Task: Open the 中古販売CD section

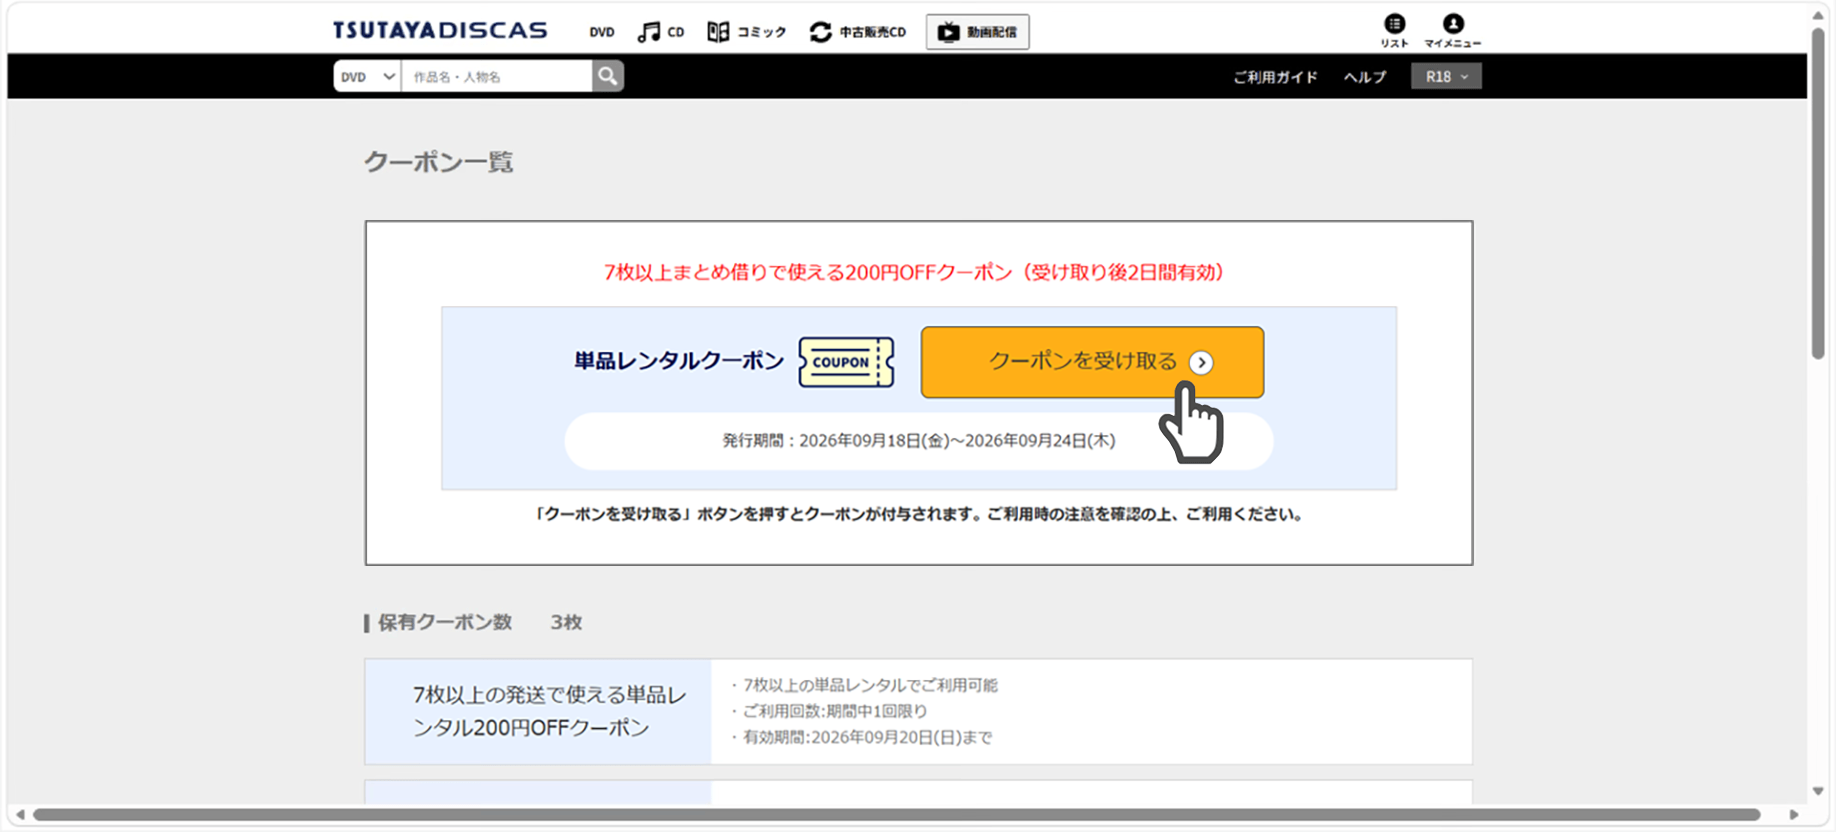Action: point(858,32)
